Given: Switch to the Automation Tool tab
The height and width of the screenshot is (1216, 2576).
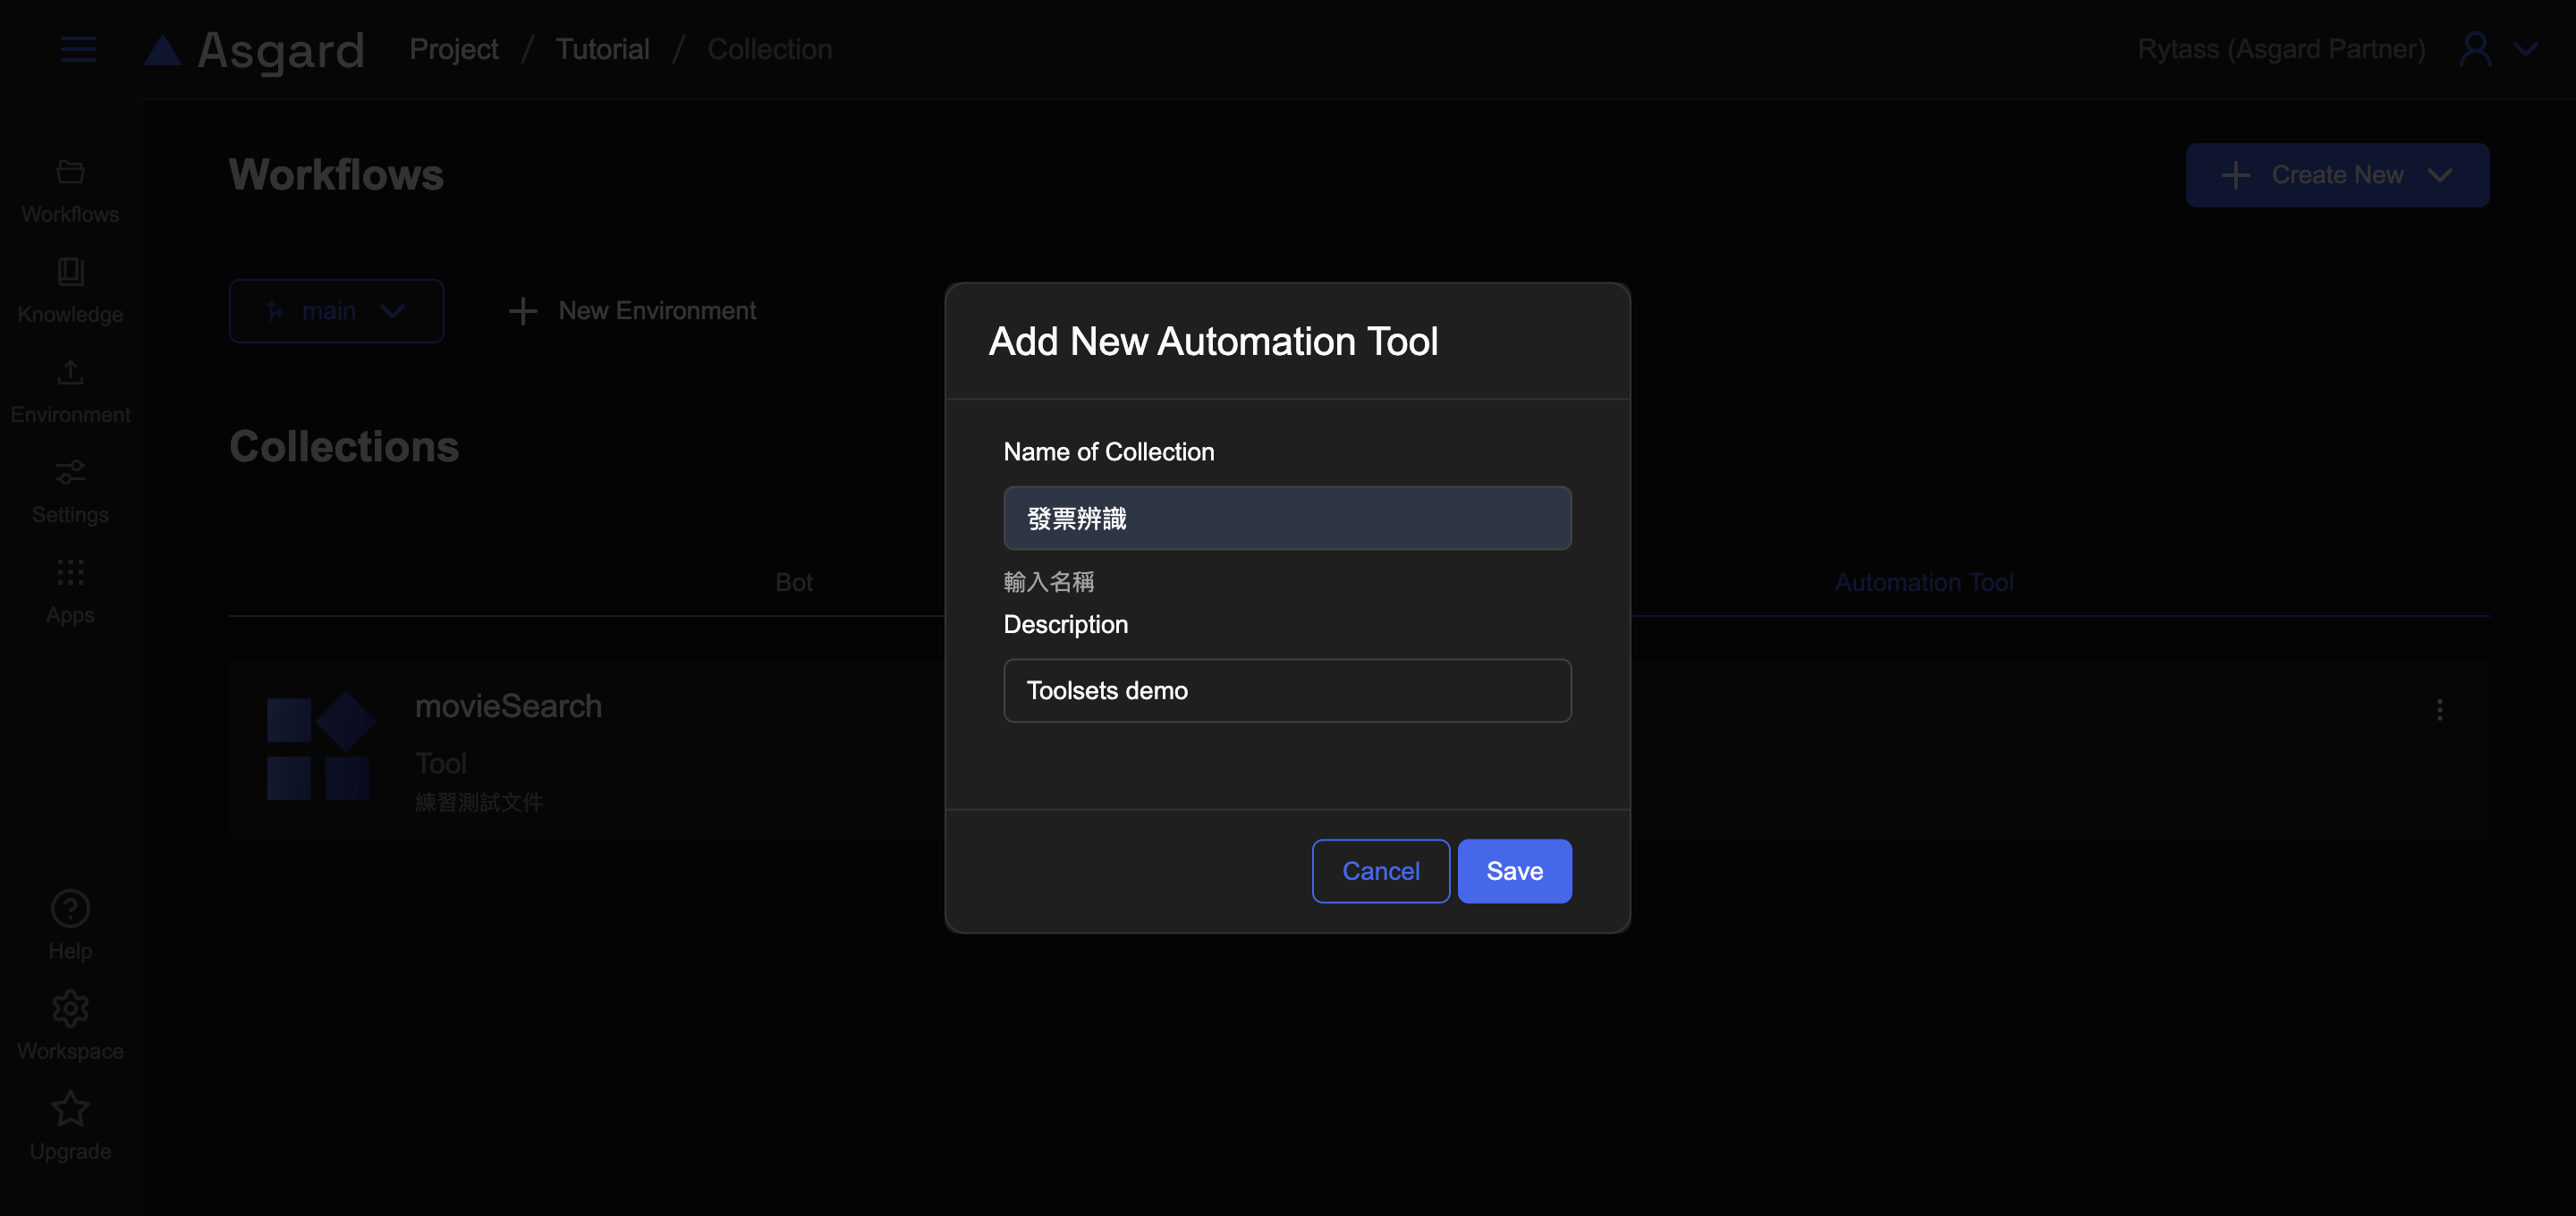Looking at the screenshot, I should click(1924, 582).
